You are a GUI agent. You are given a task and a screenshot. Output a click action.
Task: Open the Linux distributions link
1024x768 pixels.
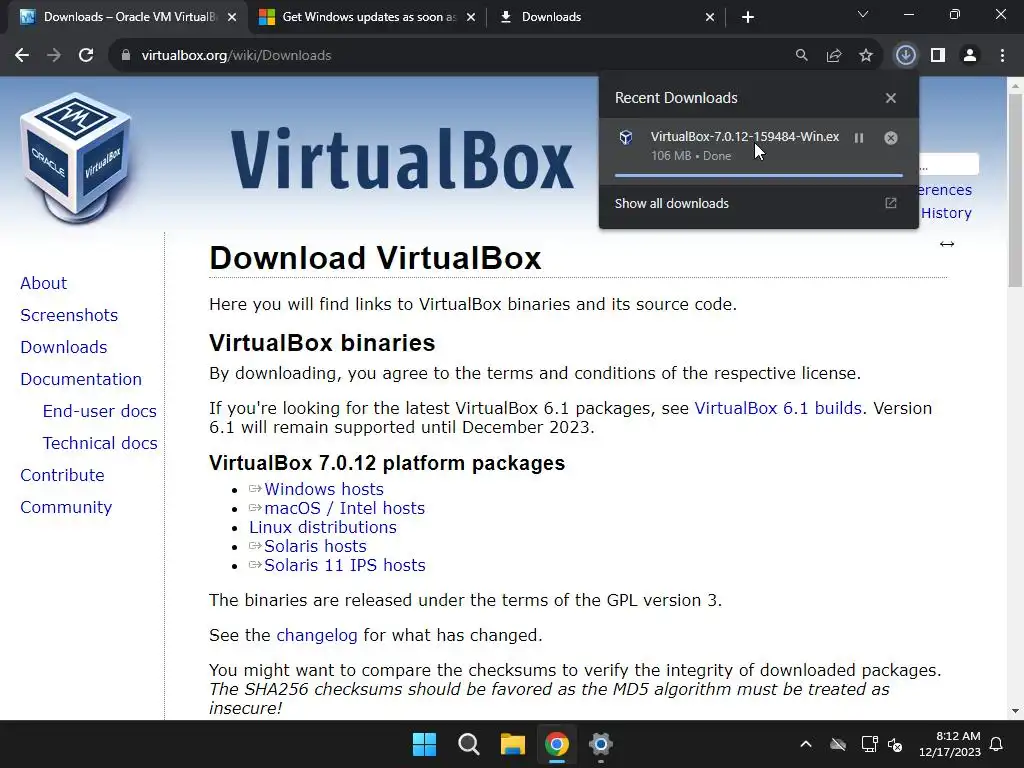click(x=323, y=527)
